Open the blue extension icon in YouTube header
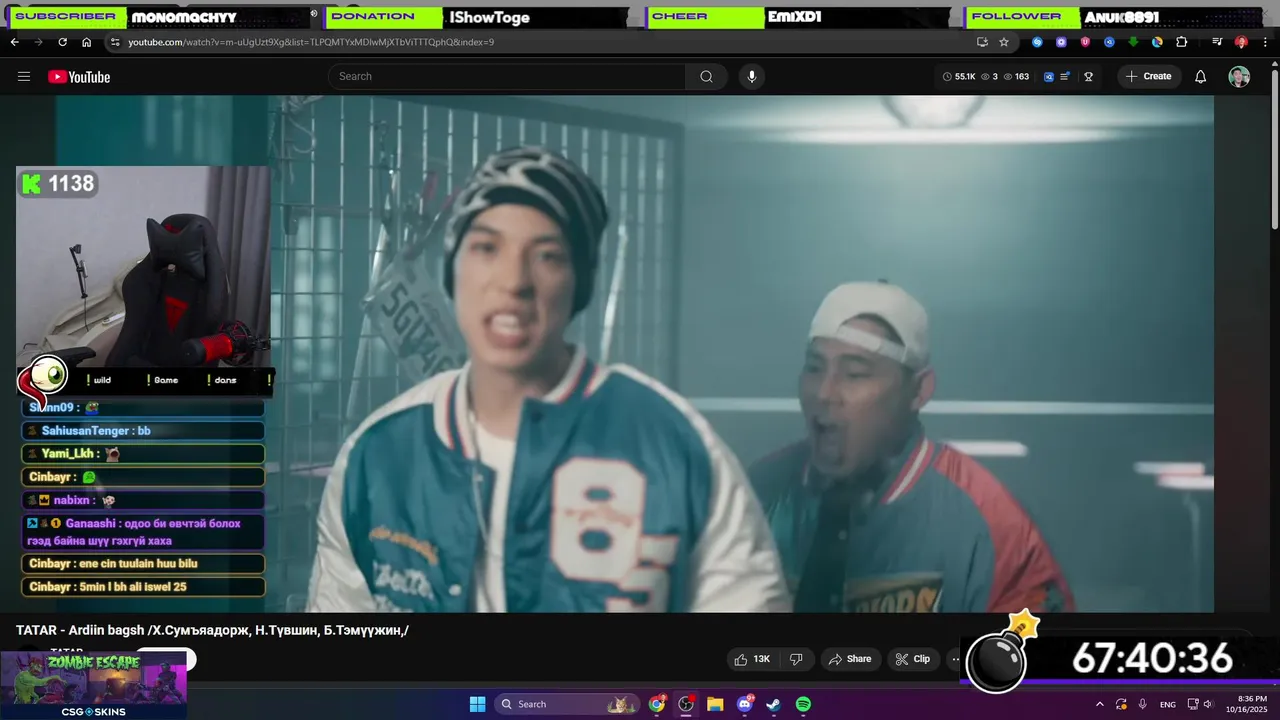The width and height of the screenshot is (1280, 720). pyautogui.click(x=1049, y=76)
